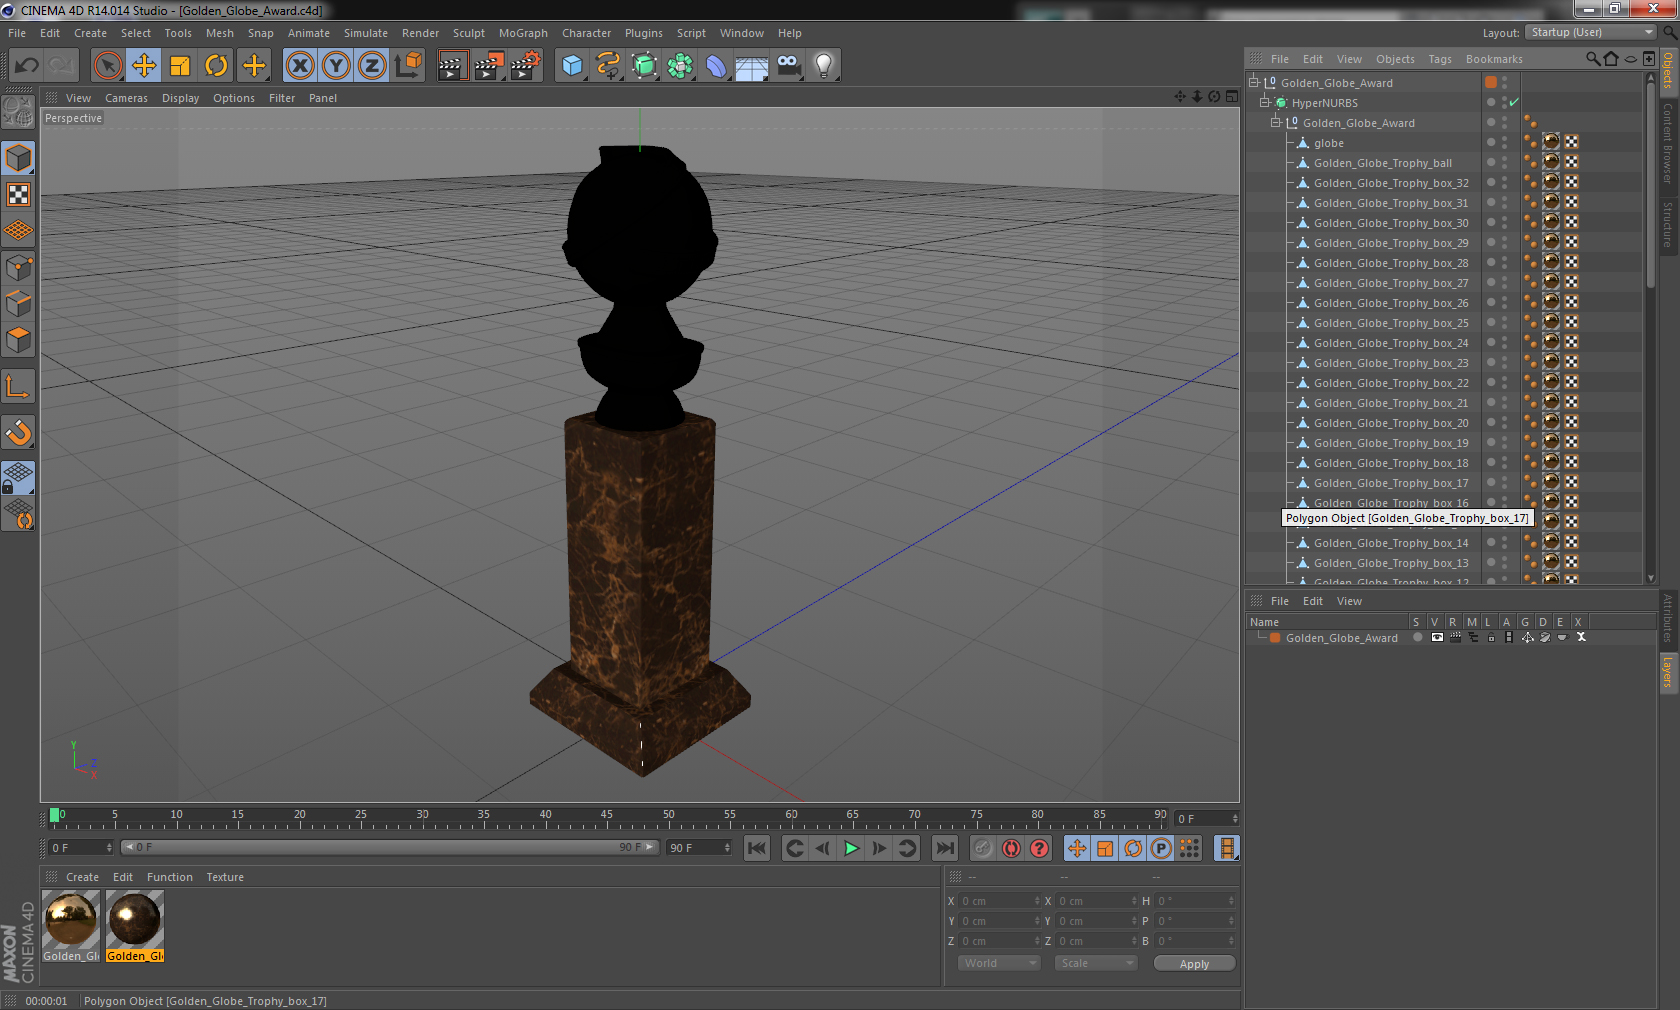Switch to Edges mode

tap(18, 304)
